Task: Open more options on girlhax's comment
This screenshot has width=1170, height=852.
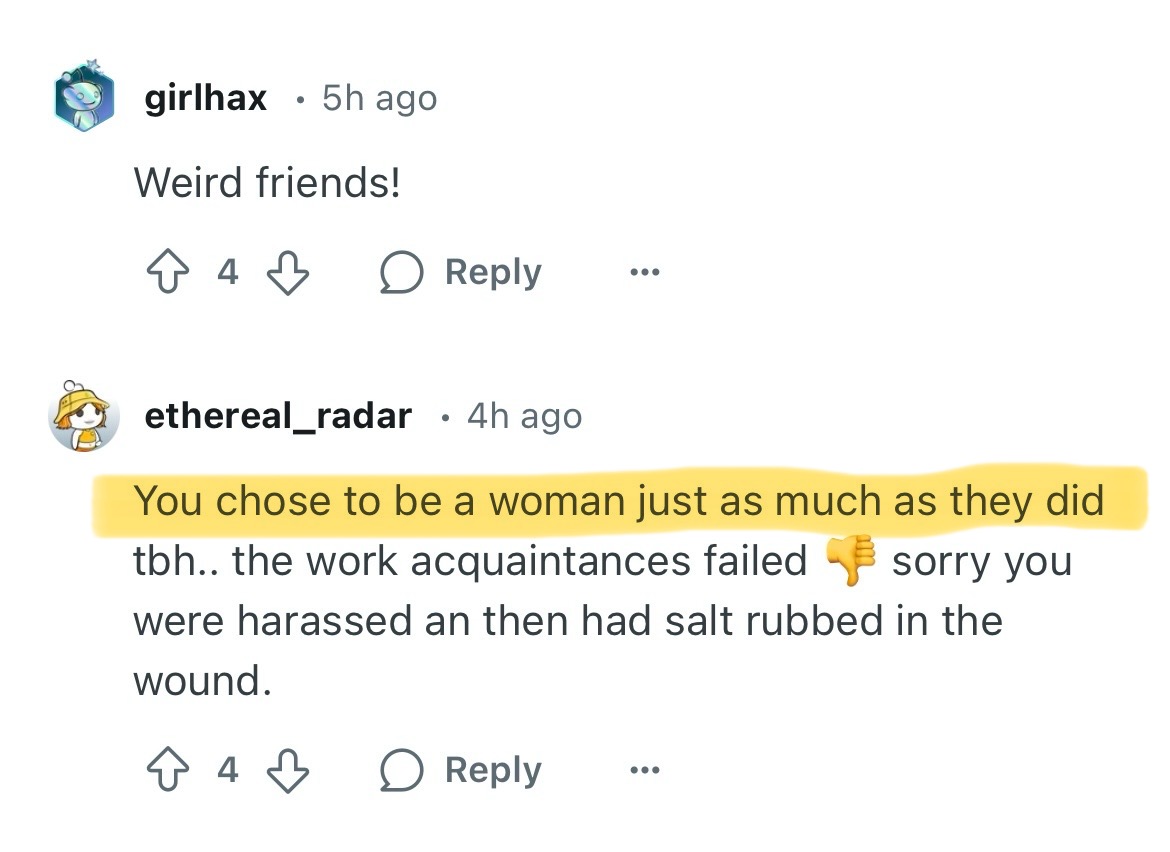Action: pos(644,272)
